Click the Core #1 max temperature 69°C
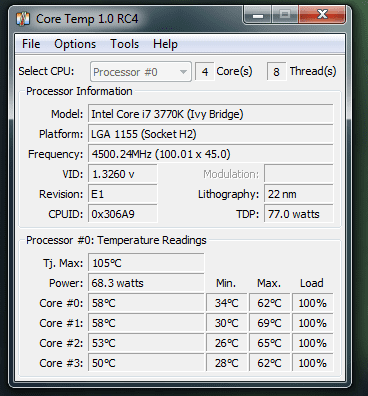 click(269, 323)
